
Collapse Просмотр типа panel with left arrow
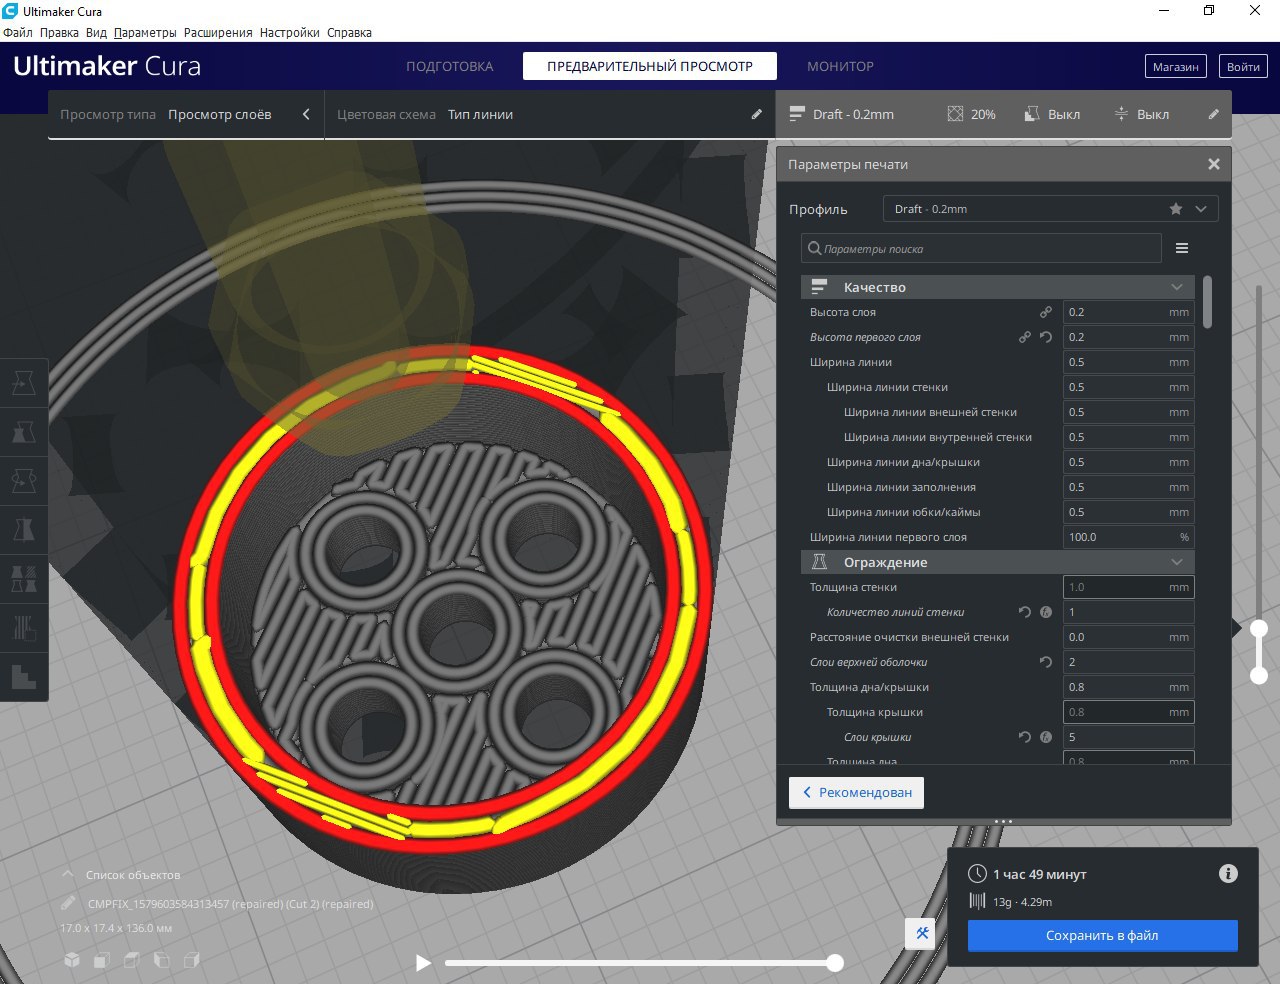pyautogui.click(x=306, y=114)
